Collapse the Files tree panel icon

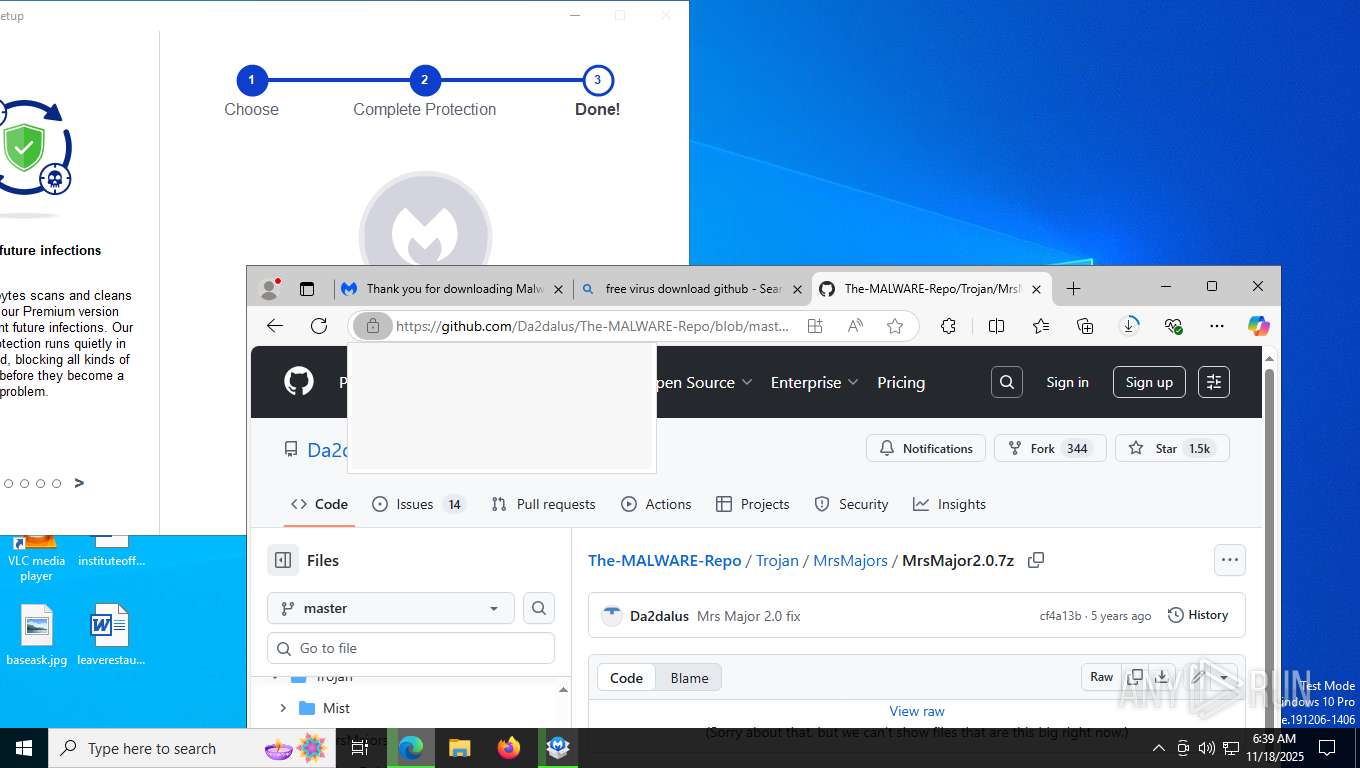(x=283, y=560)
